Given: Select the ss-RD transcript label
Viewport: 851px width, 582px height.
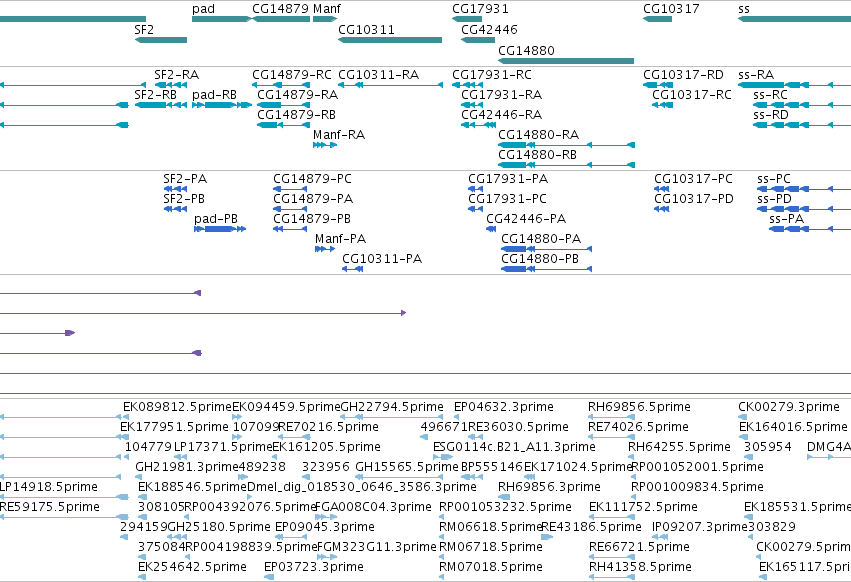Looking at the screenshot, I should coord(771,115).
